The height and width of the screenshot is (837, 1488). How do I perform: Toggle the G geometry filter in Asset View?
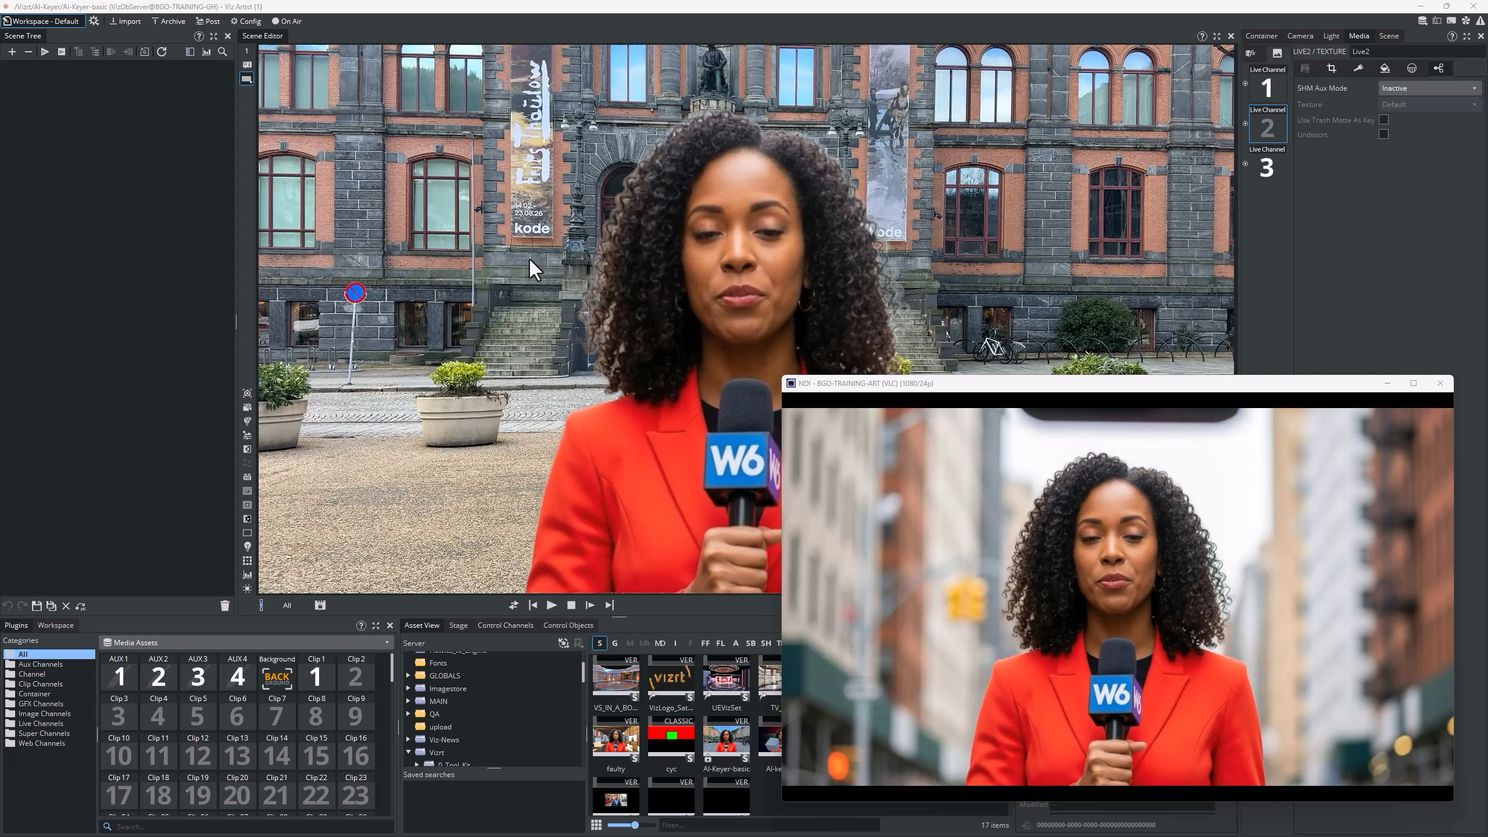pyautogui.click(x=614, y=643)
